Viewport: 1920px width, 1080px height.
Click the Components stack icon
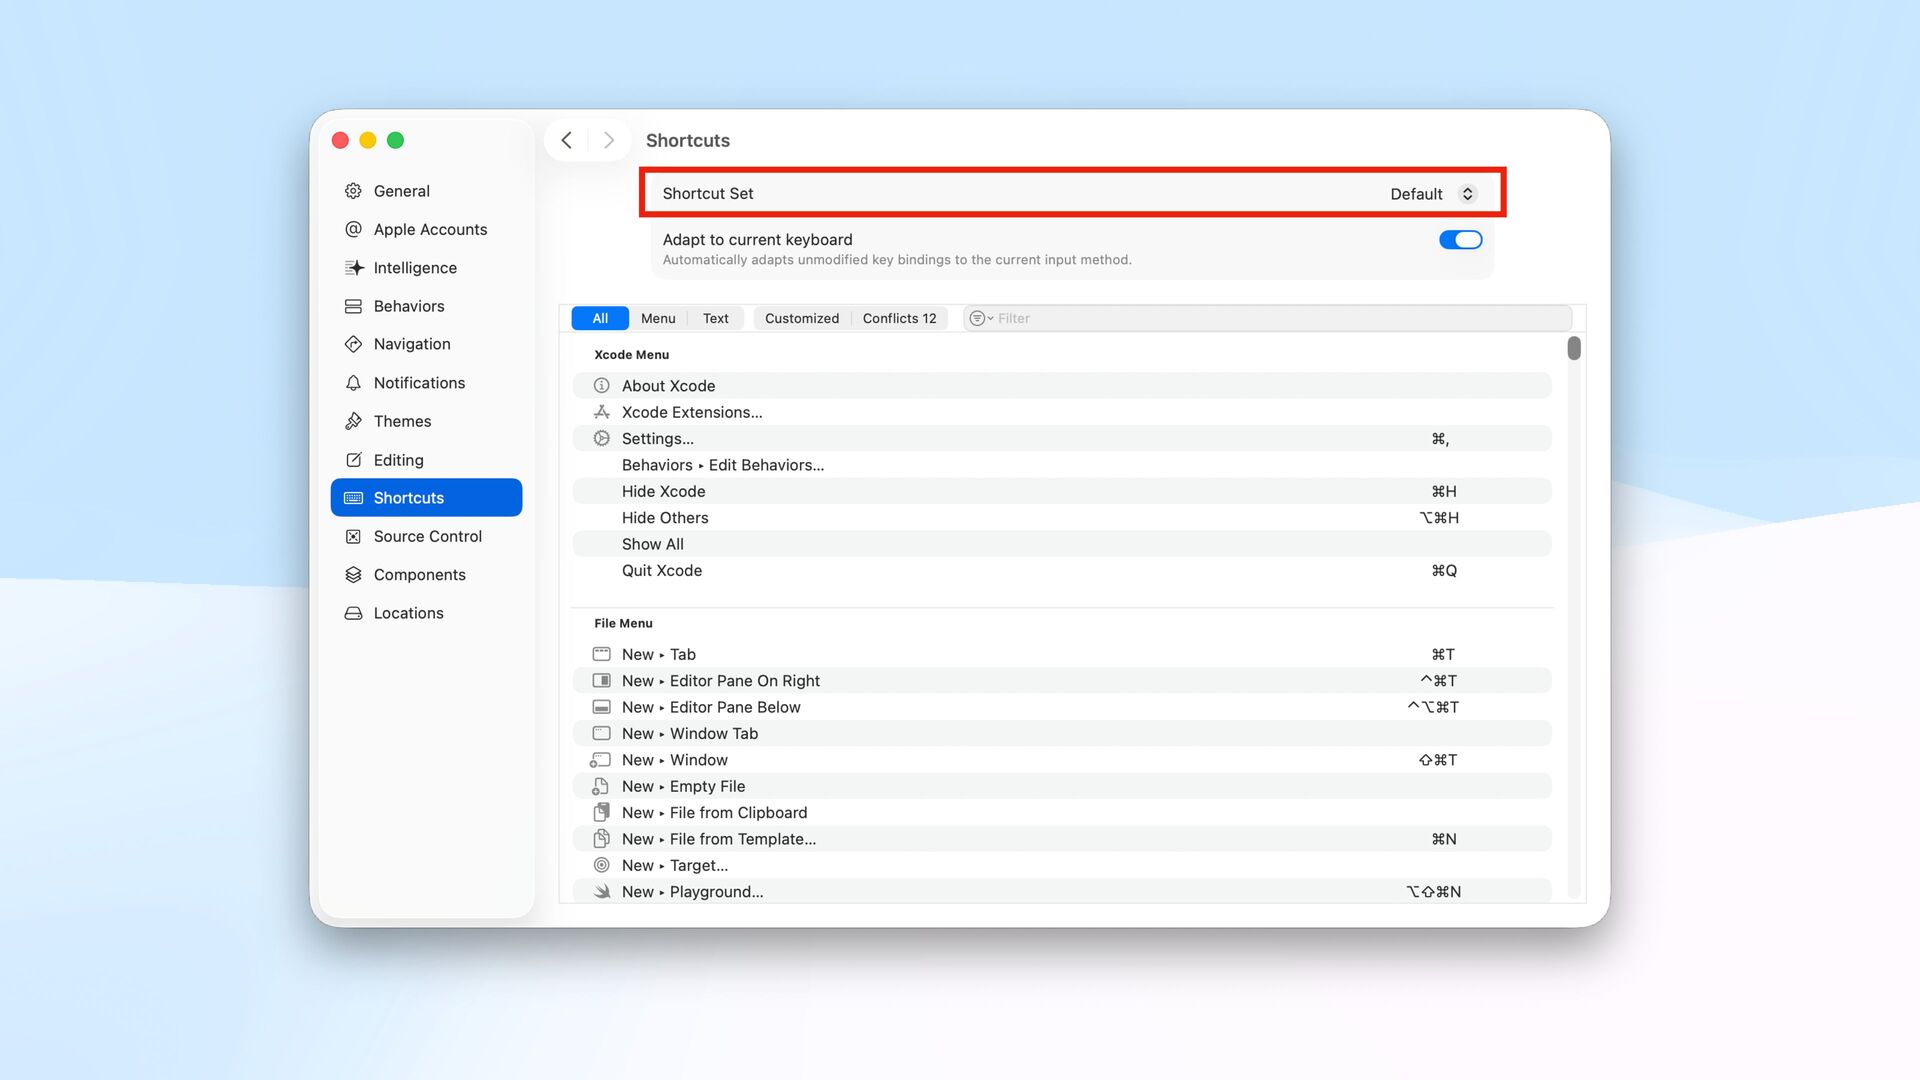(353, 575)
